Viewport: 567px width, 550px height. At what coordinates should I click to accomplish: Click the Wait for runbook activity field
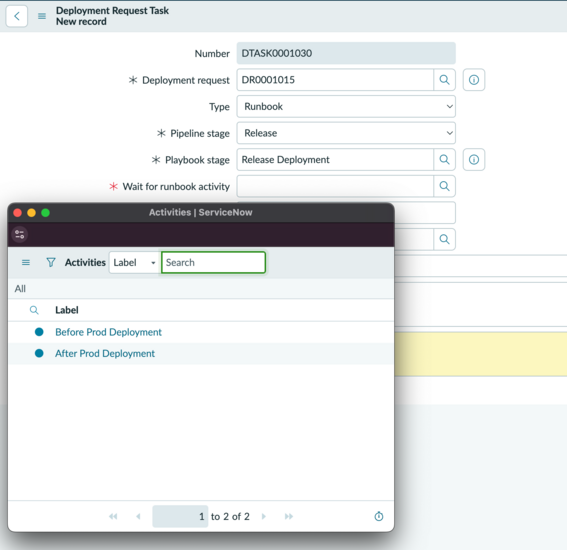tap(335, 186)
